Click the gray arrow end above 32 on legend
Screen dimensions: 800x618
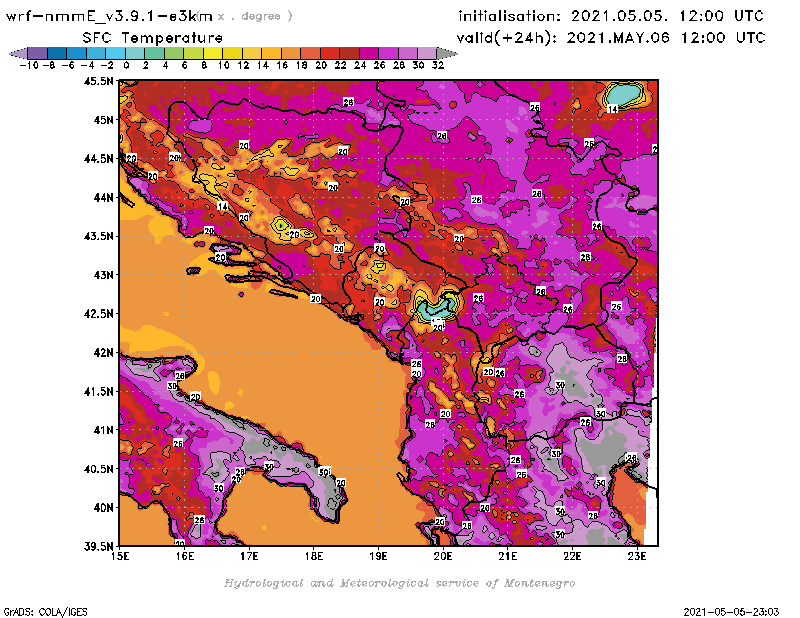(447, 53)
